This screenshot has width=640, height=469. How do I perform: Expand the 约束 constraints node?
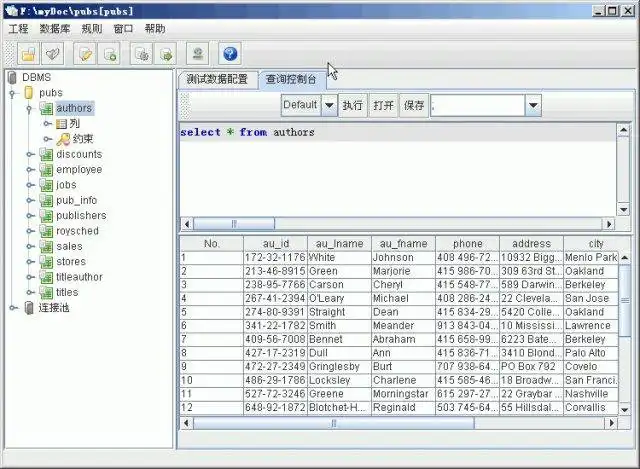point(48,139)
